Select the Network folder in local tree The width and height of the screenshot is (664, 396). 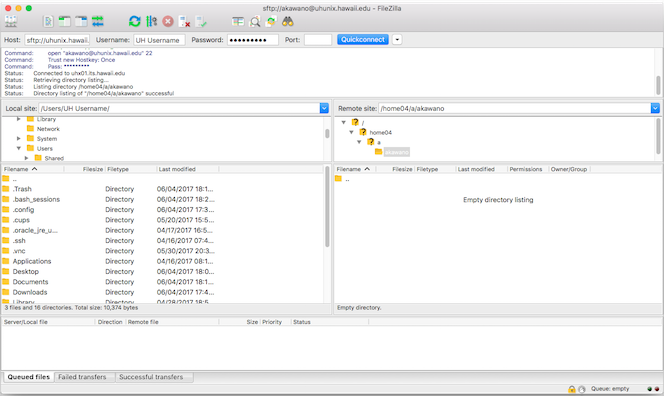[43, 129]
